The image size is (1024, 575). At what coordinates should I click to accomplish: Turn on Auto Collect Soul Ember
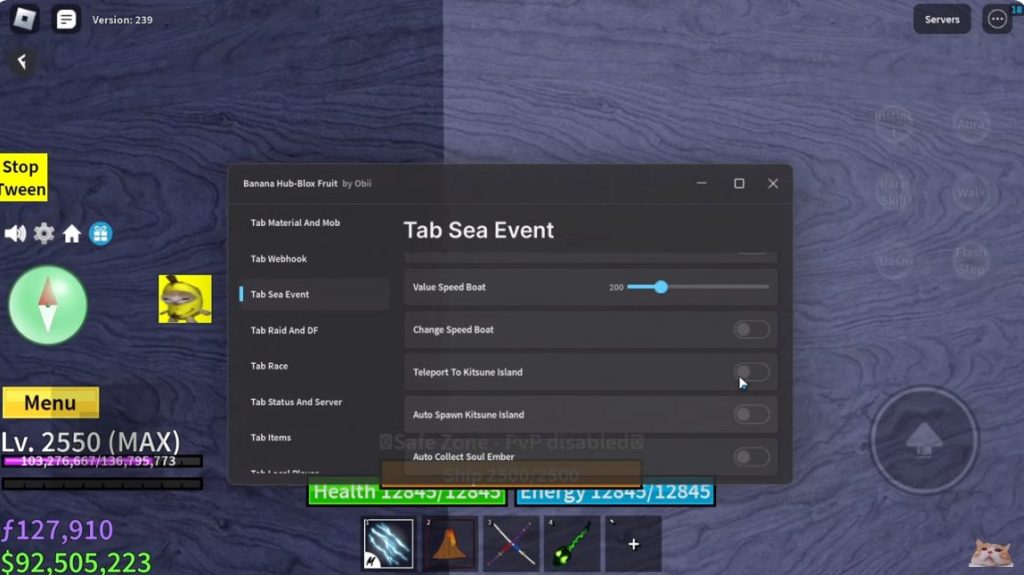click(x=752, y=457)
